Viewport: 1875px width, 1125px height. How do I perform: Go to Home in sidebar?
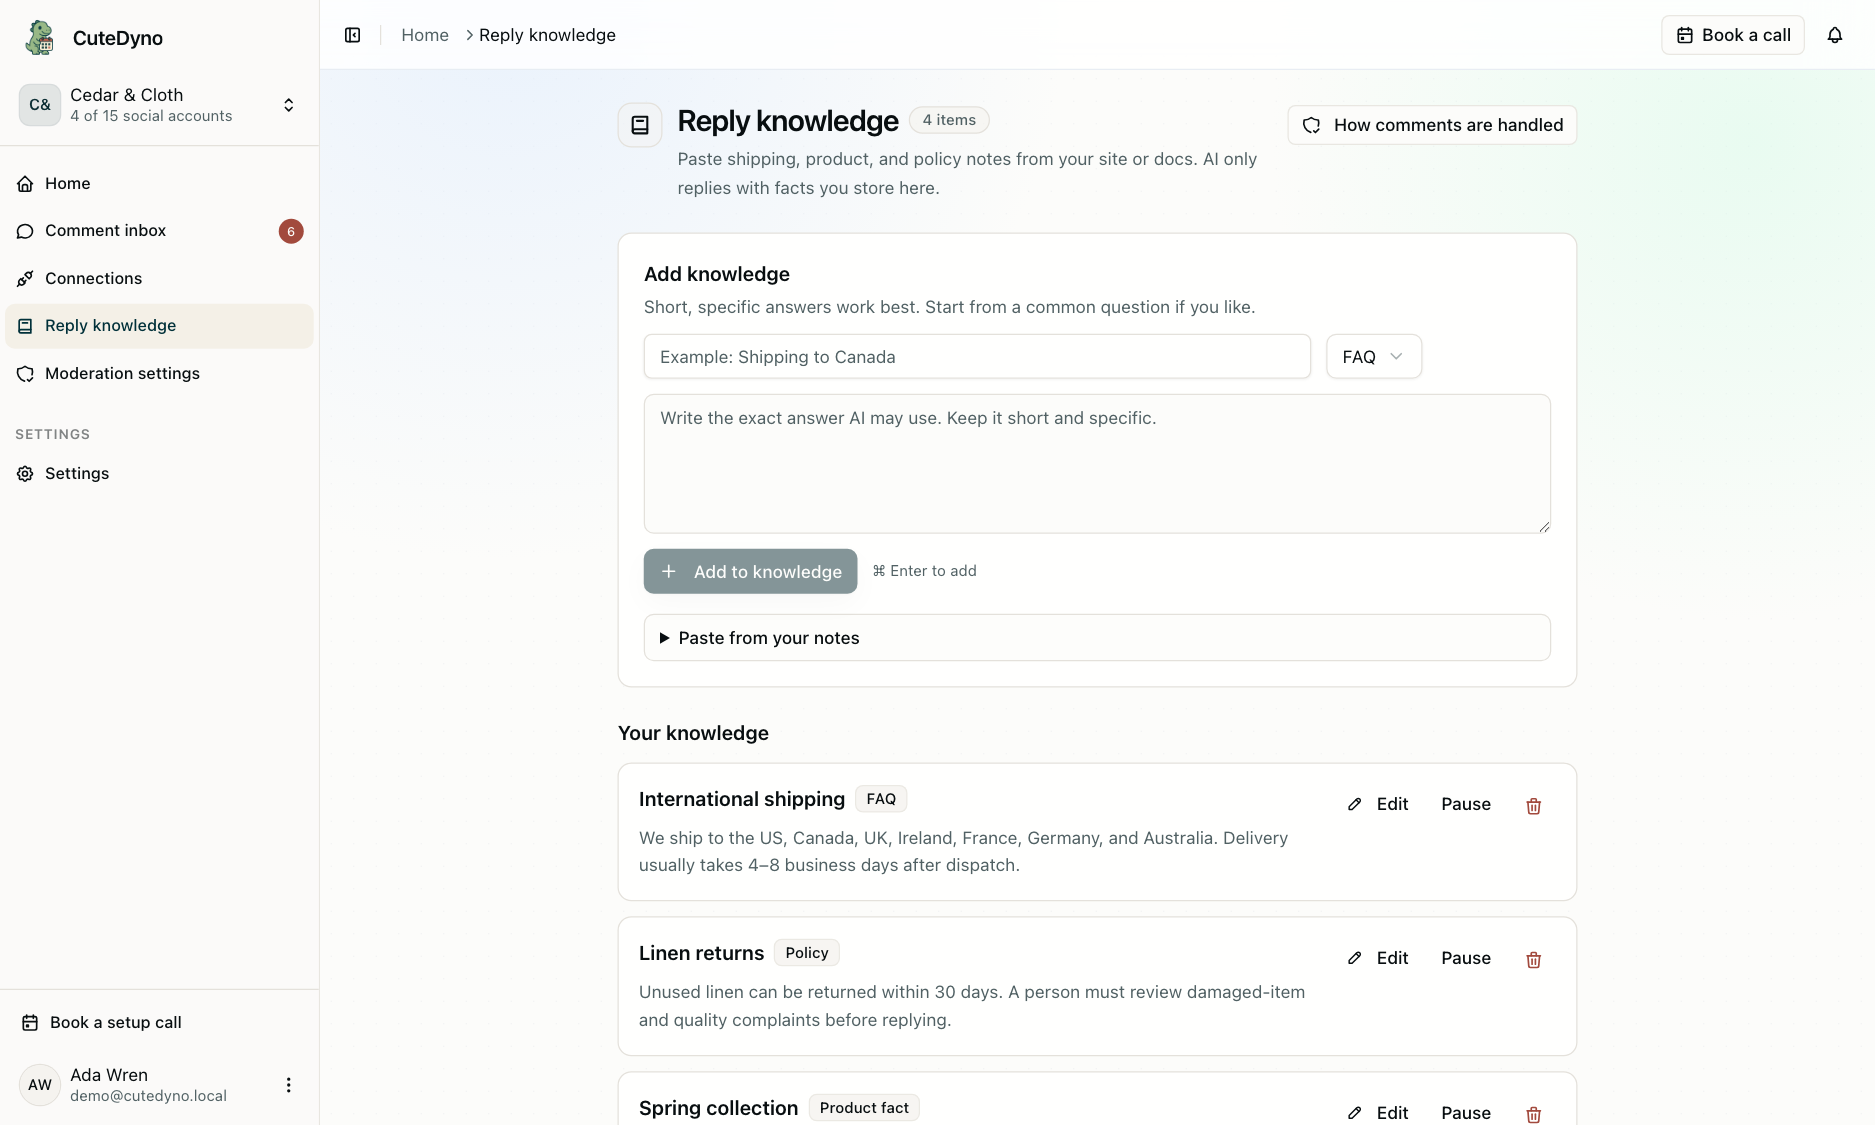tap(159, 183)
